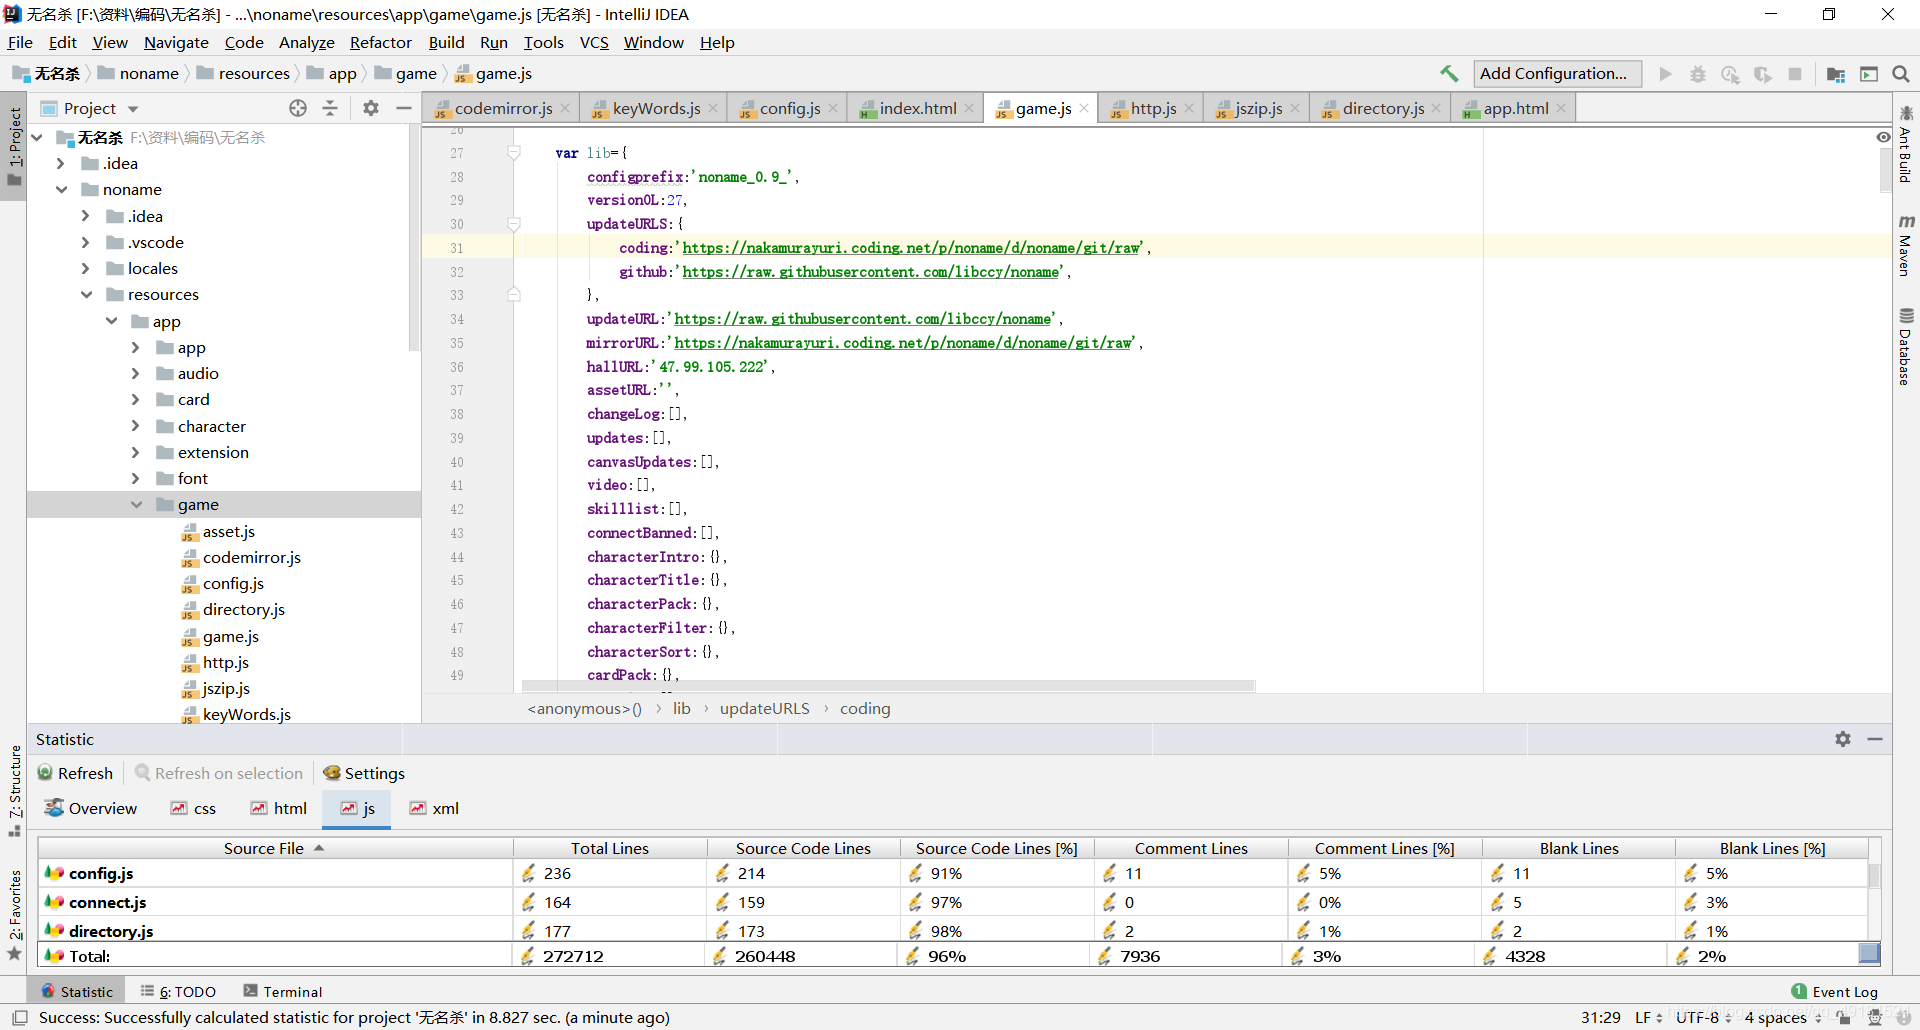Click the Project tree vertical scrollbar
The image size is (1920, 1030).
[414, 240]
